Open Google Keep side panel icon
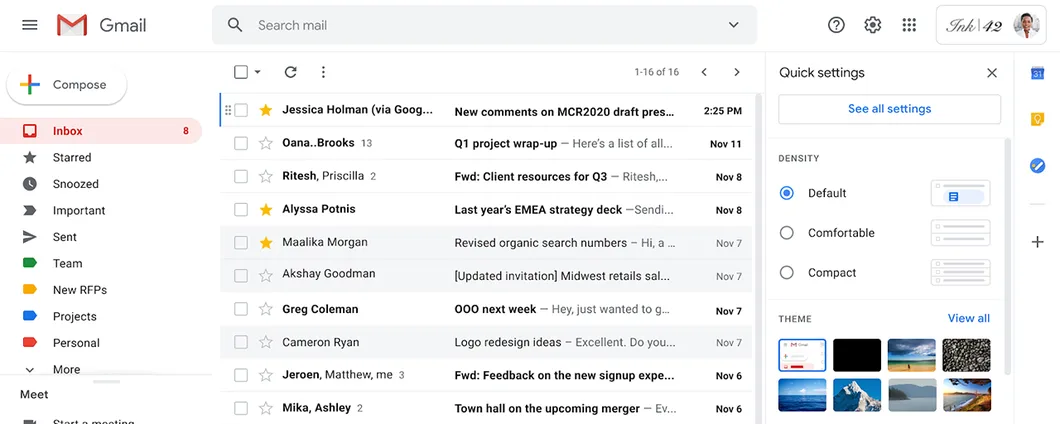Image resolution: width=1060 pixels, height=424 pixels. click(x=1038, y=119)
